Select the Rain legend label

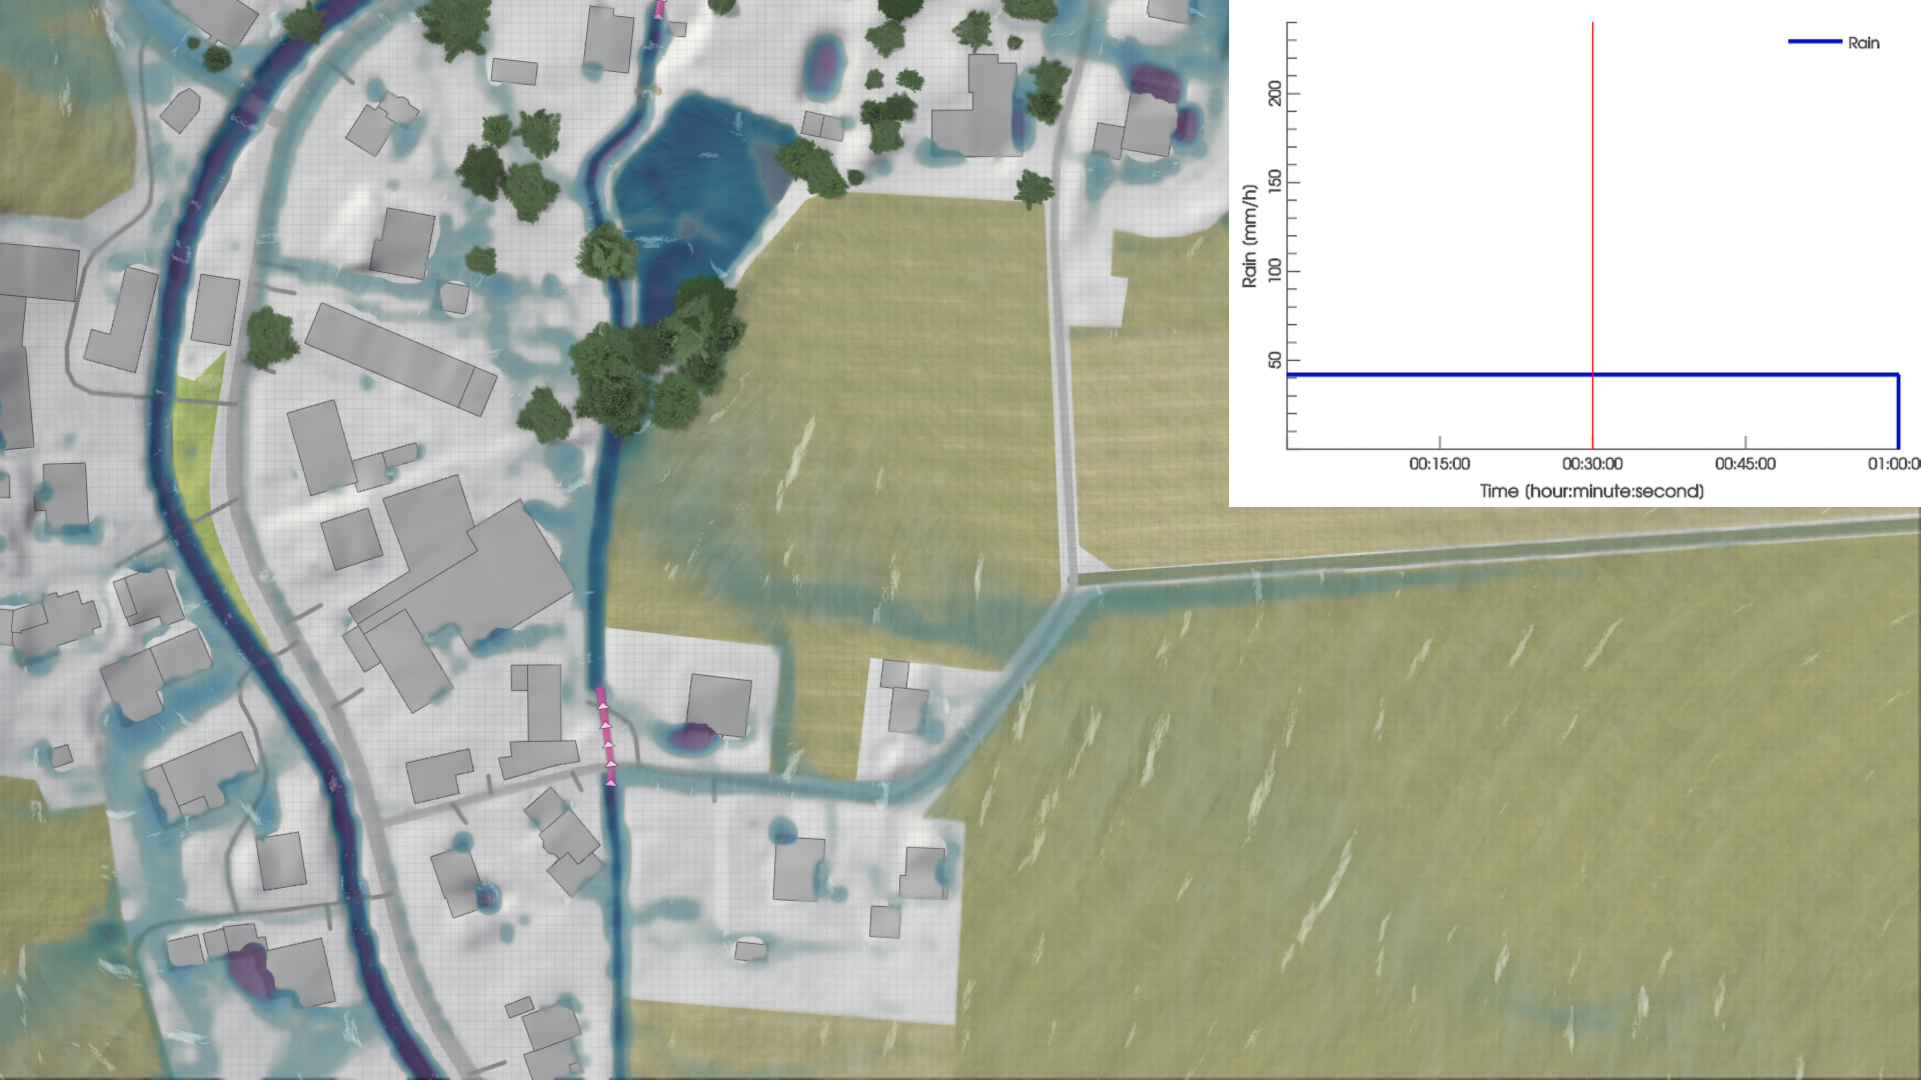coord(1863,43)
